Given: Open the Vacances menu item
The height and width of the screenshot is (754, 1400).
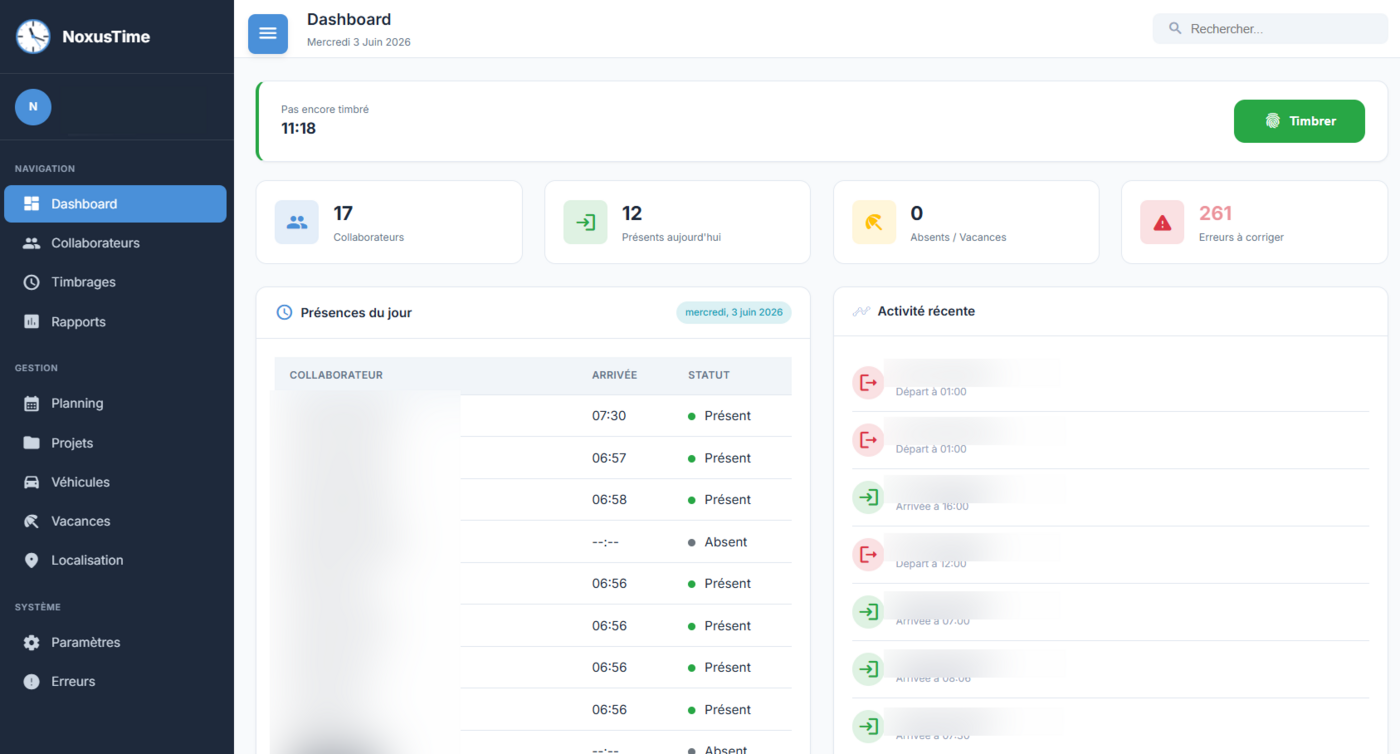Looking at the screenshot, I should coord(115,521).
